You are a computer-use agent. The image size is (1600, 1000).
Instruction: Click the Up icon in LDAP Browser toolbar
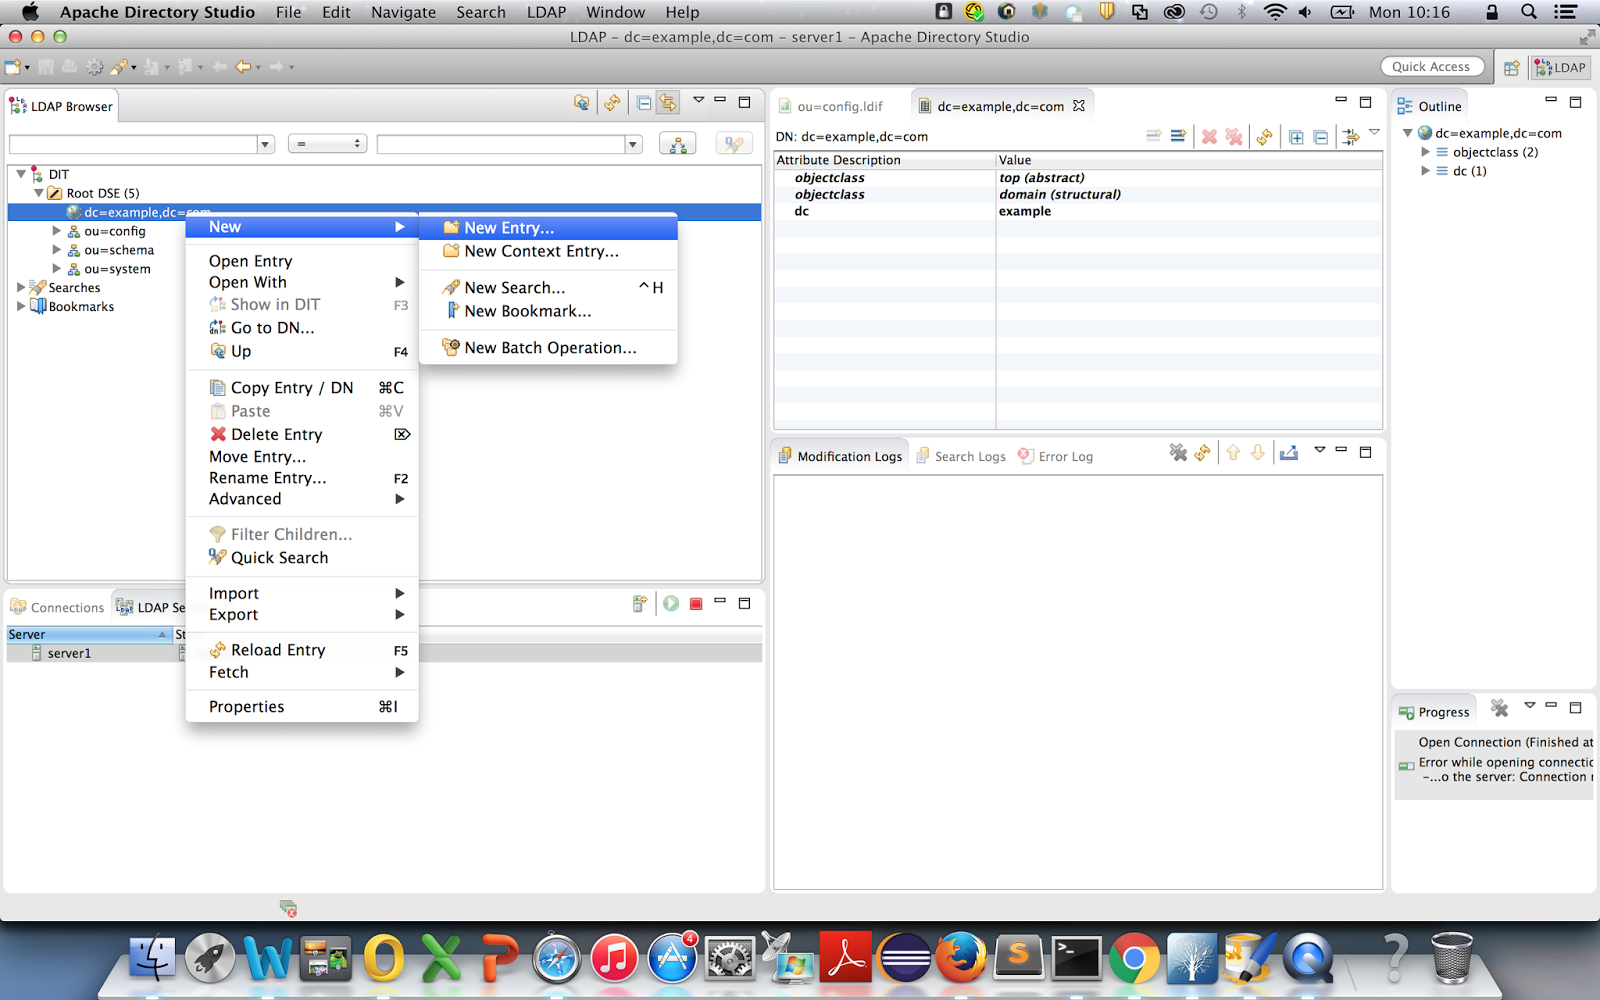pyautogui.click(x=582, y=102)
